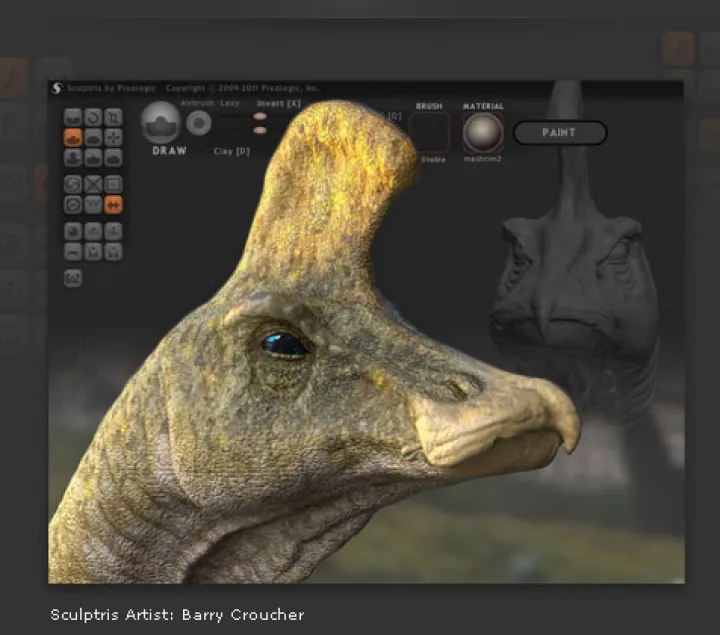Select the Flatten tool
The image size is (720, 635).
click(93, 137)
